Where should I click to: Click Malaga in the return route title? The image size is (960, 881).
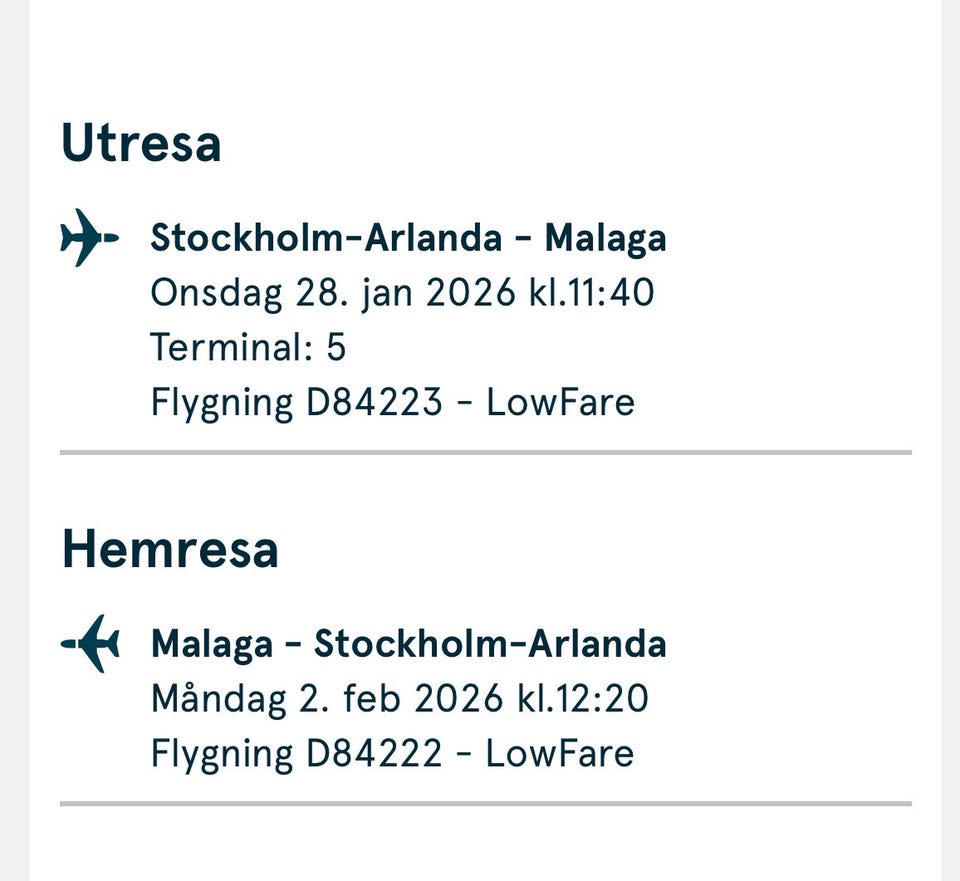pos(211,643)
